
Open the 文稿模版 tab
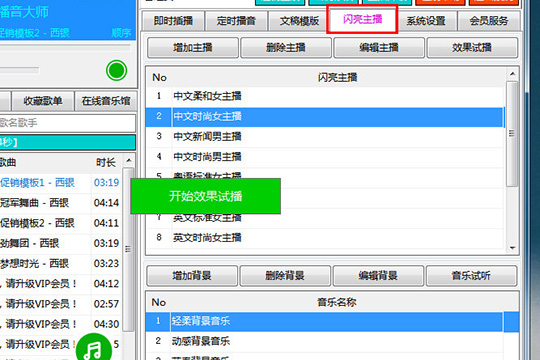pos(299,21)
